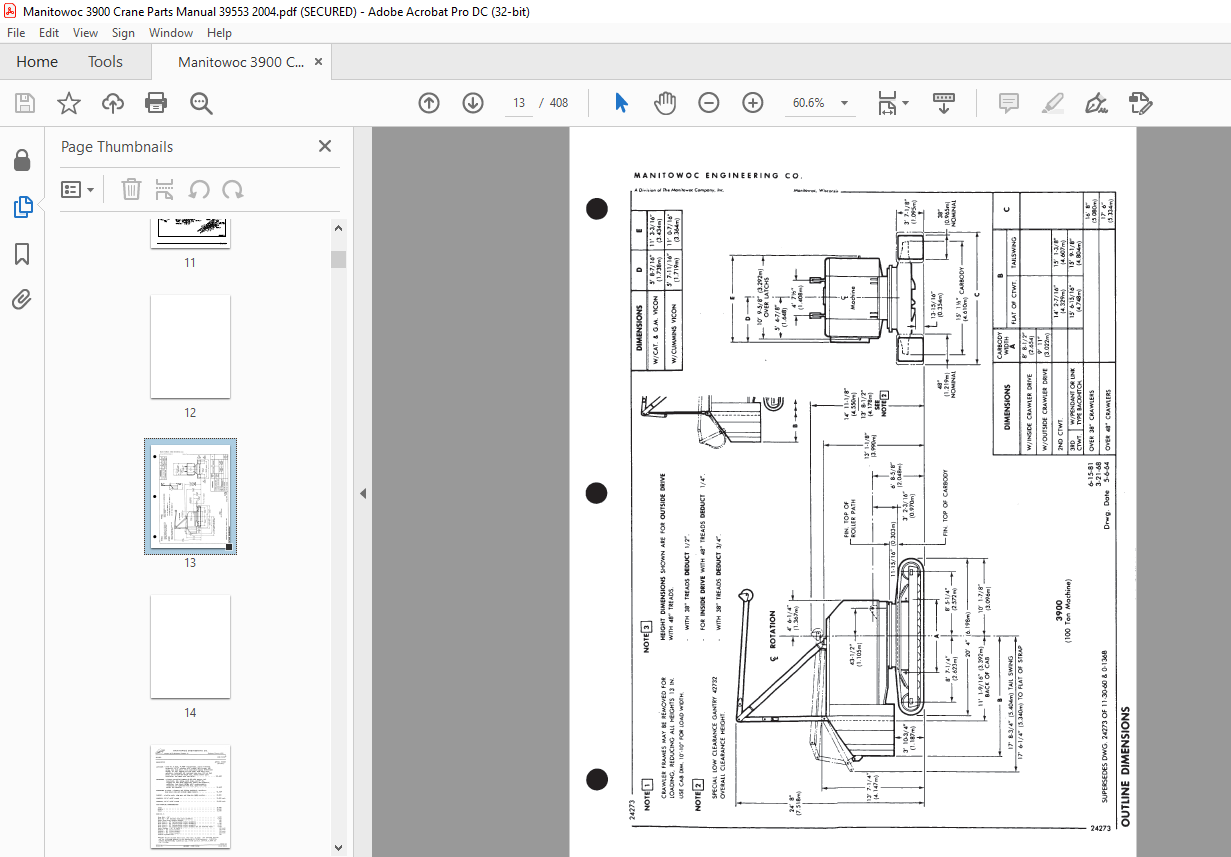
Task: Bookmark this file with the star icon
Action: 68,103
